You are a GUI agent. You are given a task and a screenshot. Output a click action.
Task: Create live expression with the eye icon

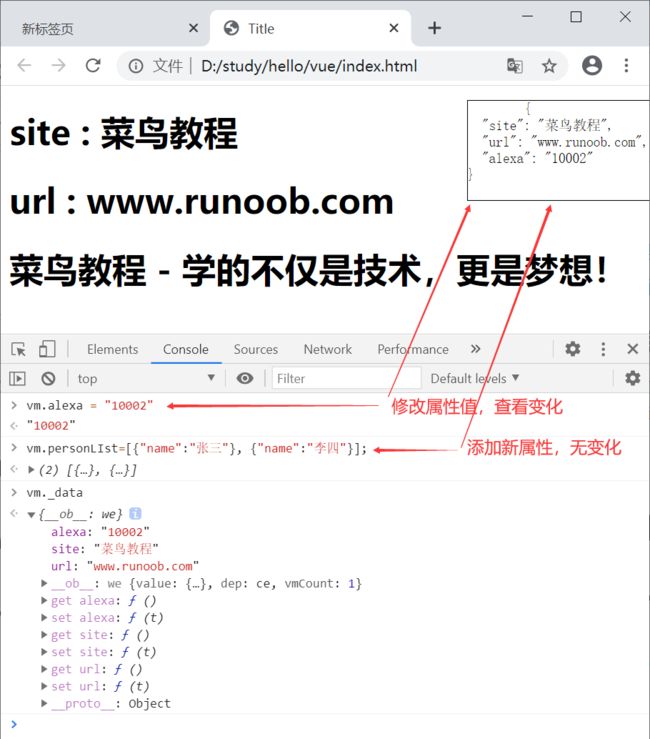click(245, 378)
